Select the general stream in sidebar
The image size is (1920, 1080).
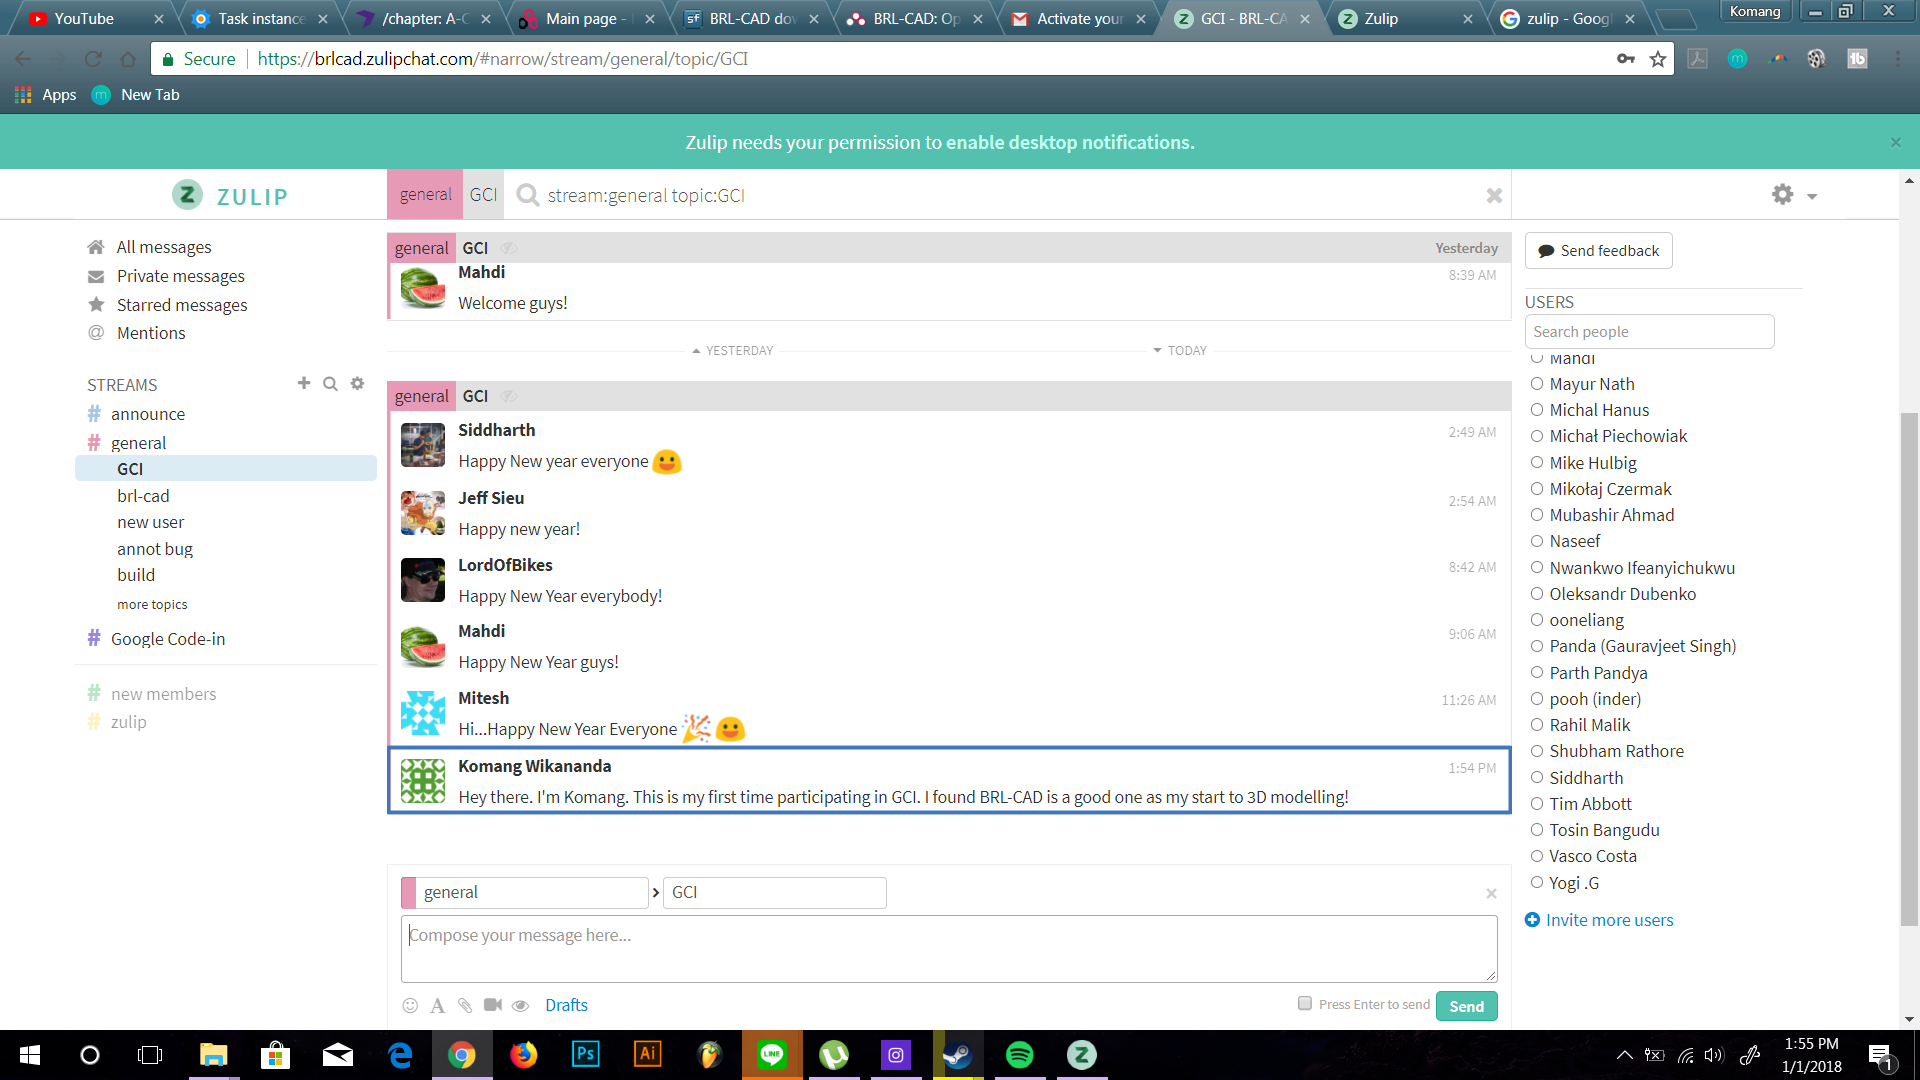click(138, 443)
